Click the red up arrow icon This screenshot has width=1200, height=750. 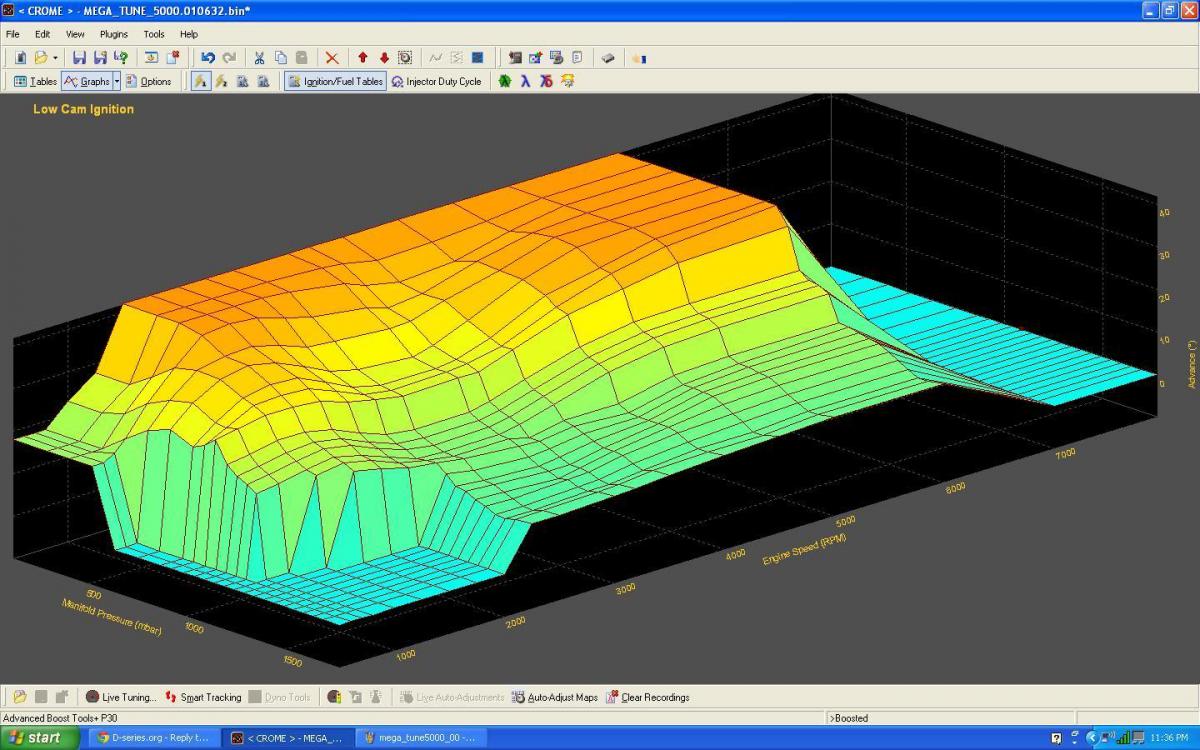[363, 58]
